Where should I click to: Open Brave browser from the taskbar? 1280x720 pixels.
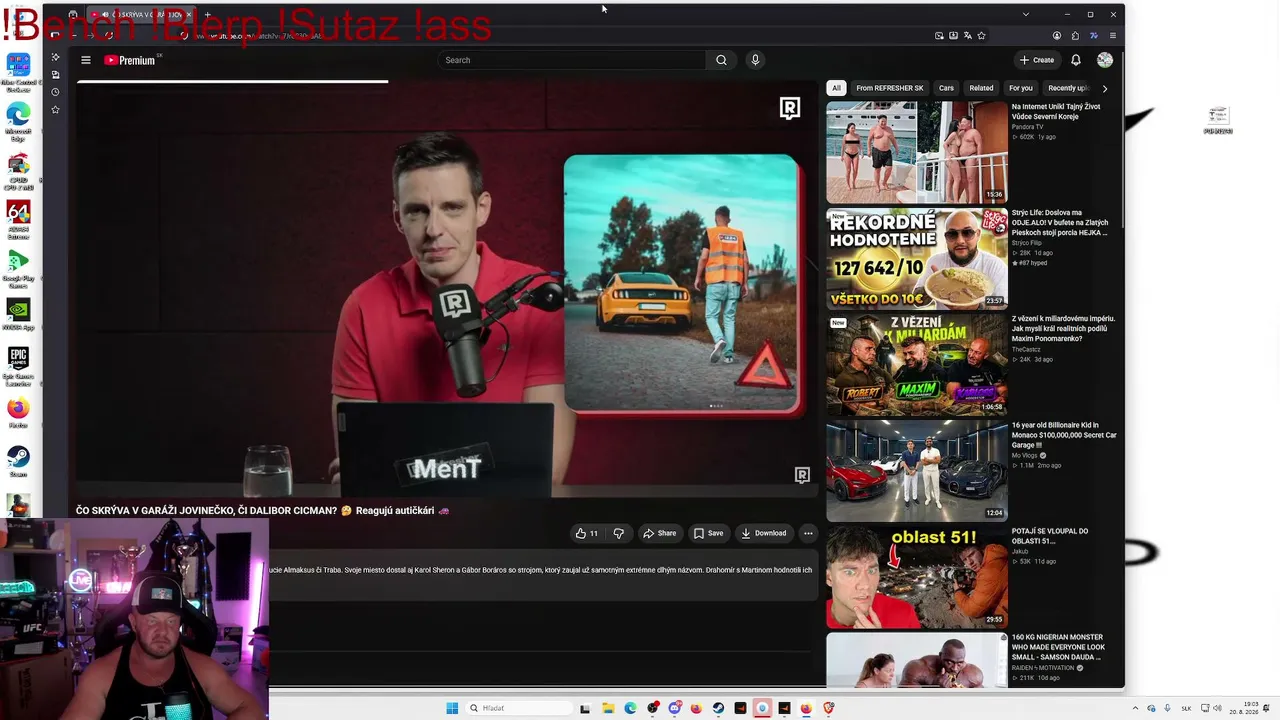828,708
